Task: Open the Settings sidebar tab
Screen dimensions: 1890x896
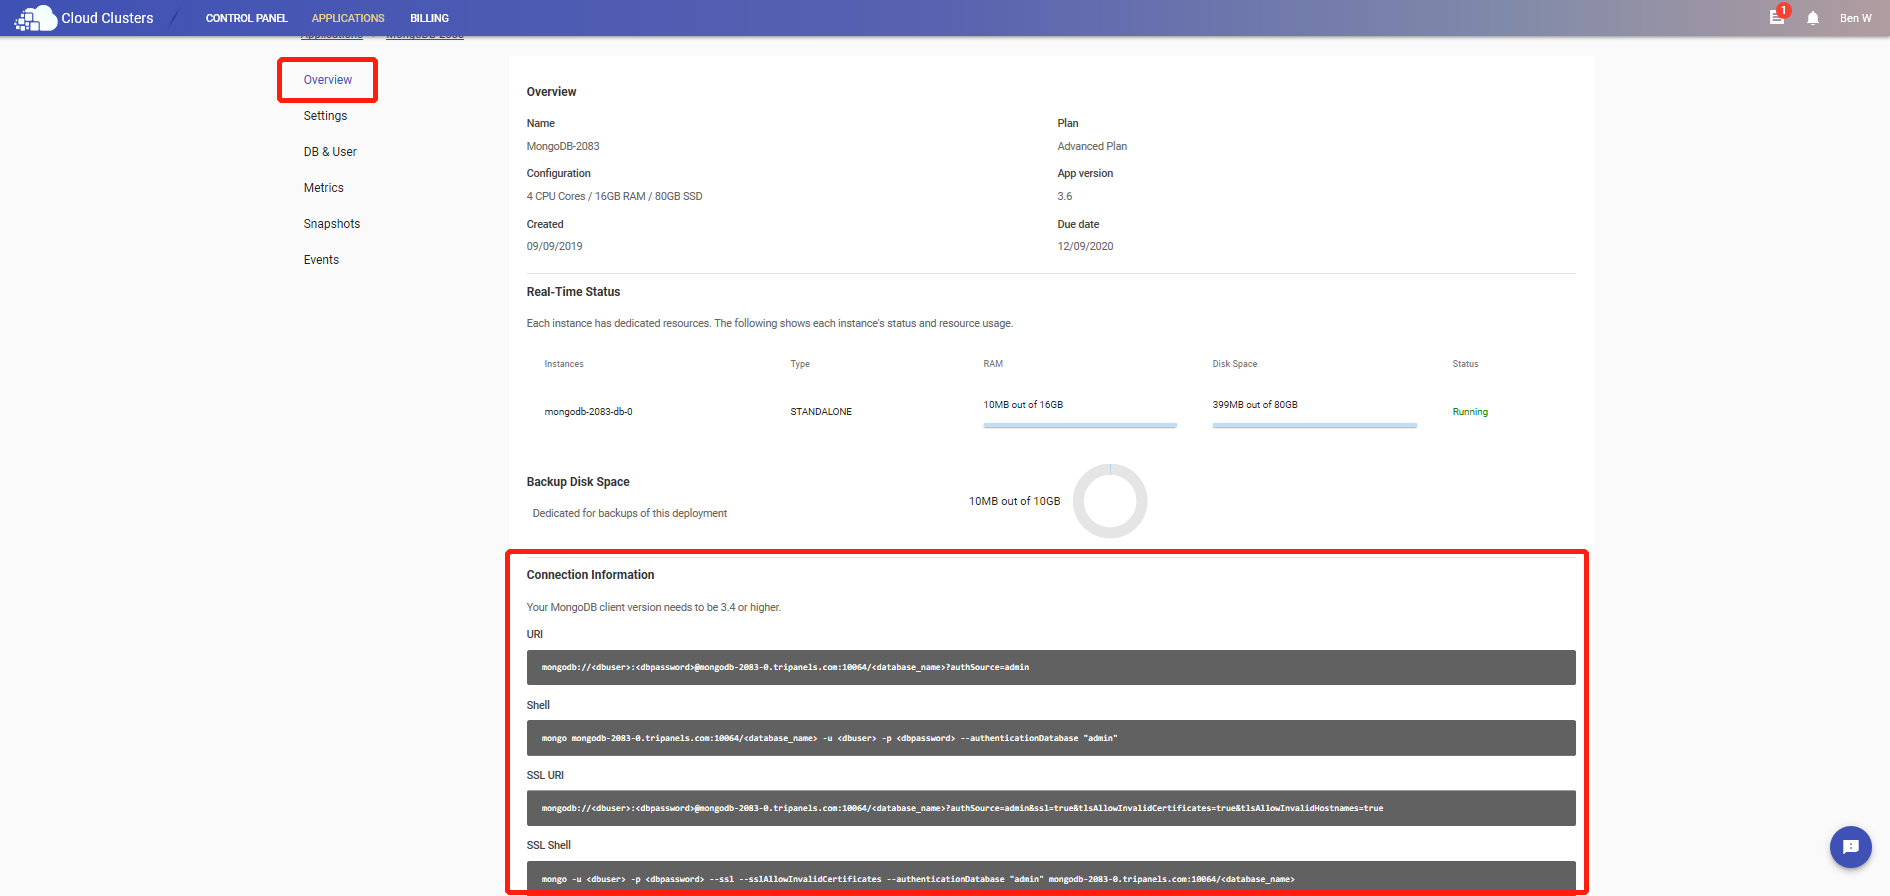Action: [326, 116]
